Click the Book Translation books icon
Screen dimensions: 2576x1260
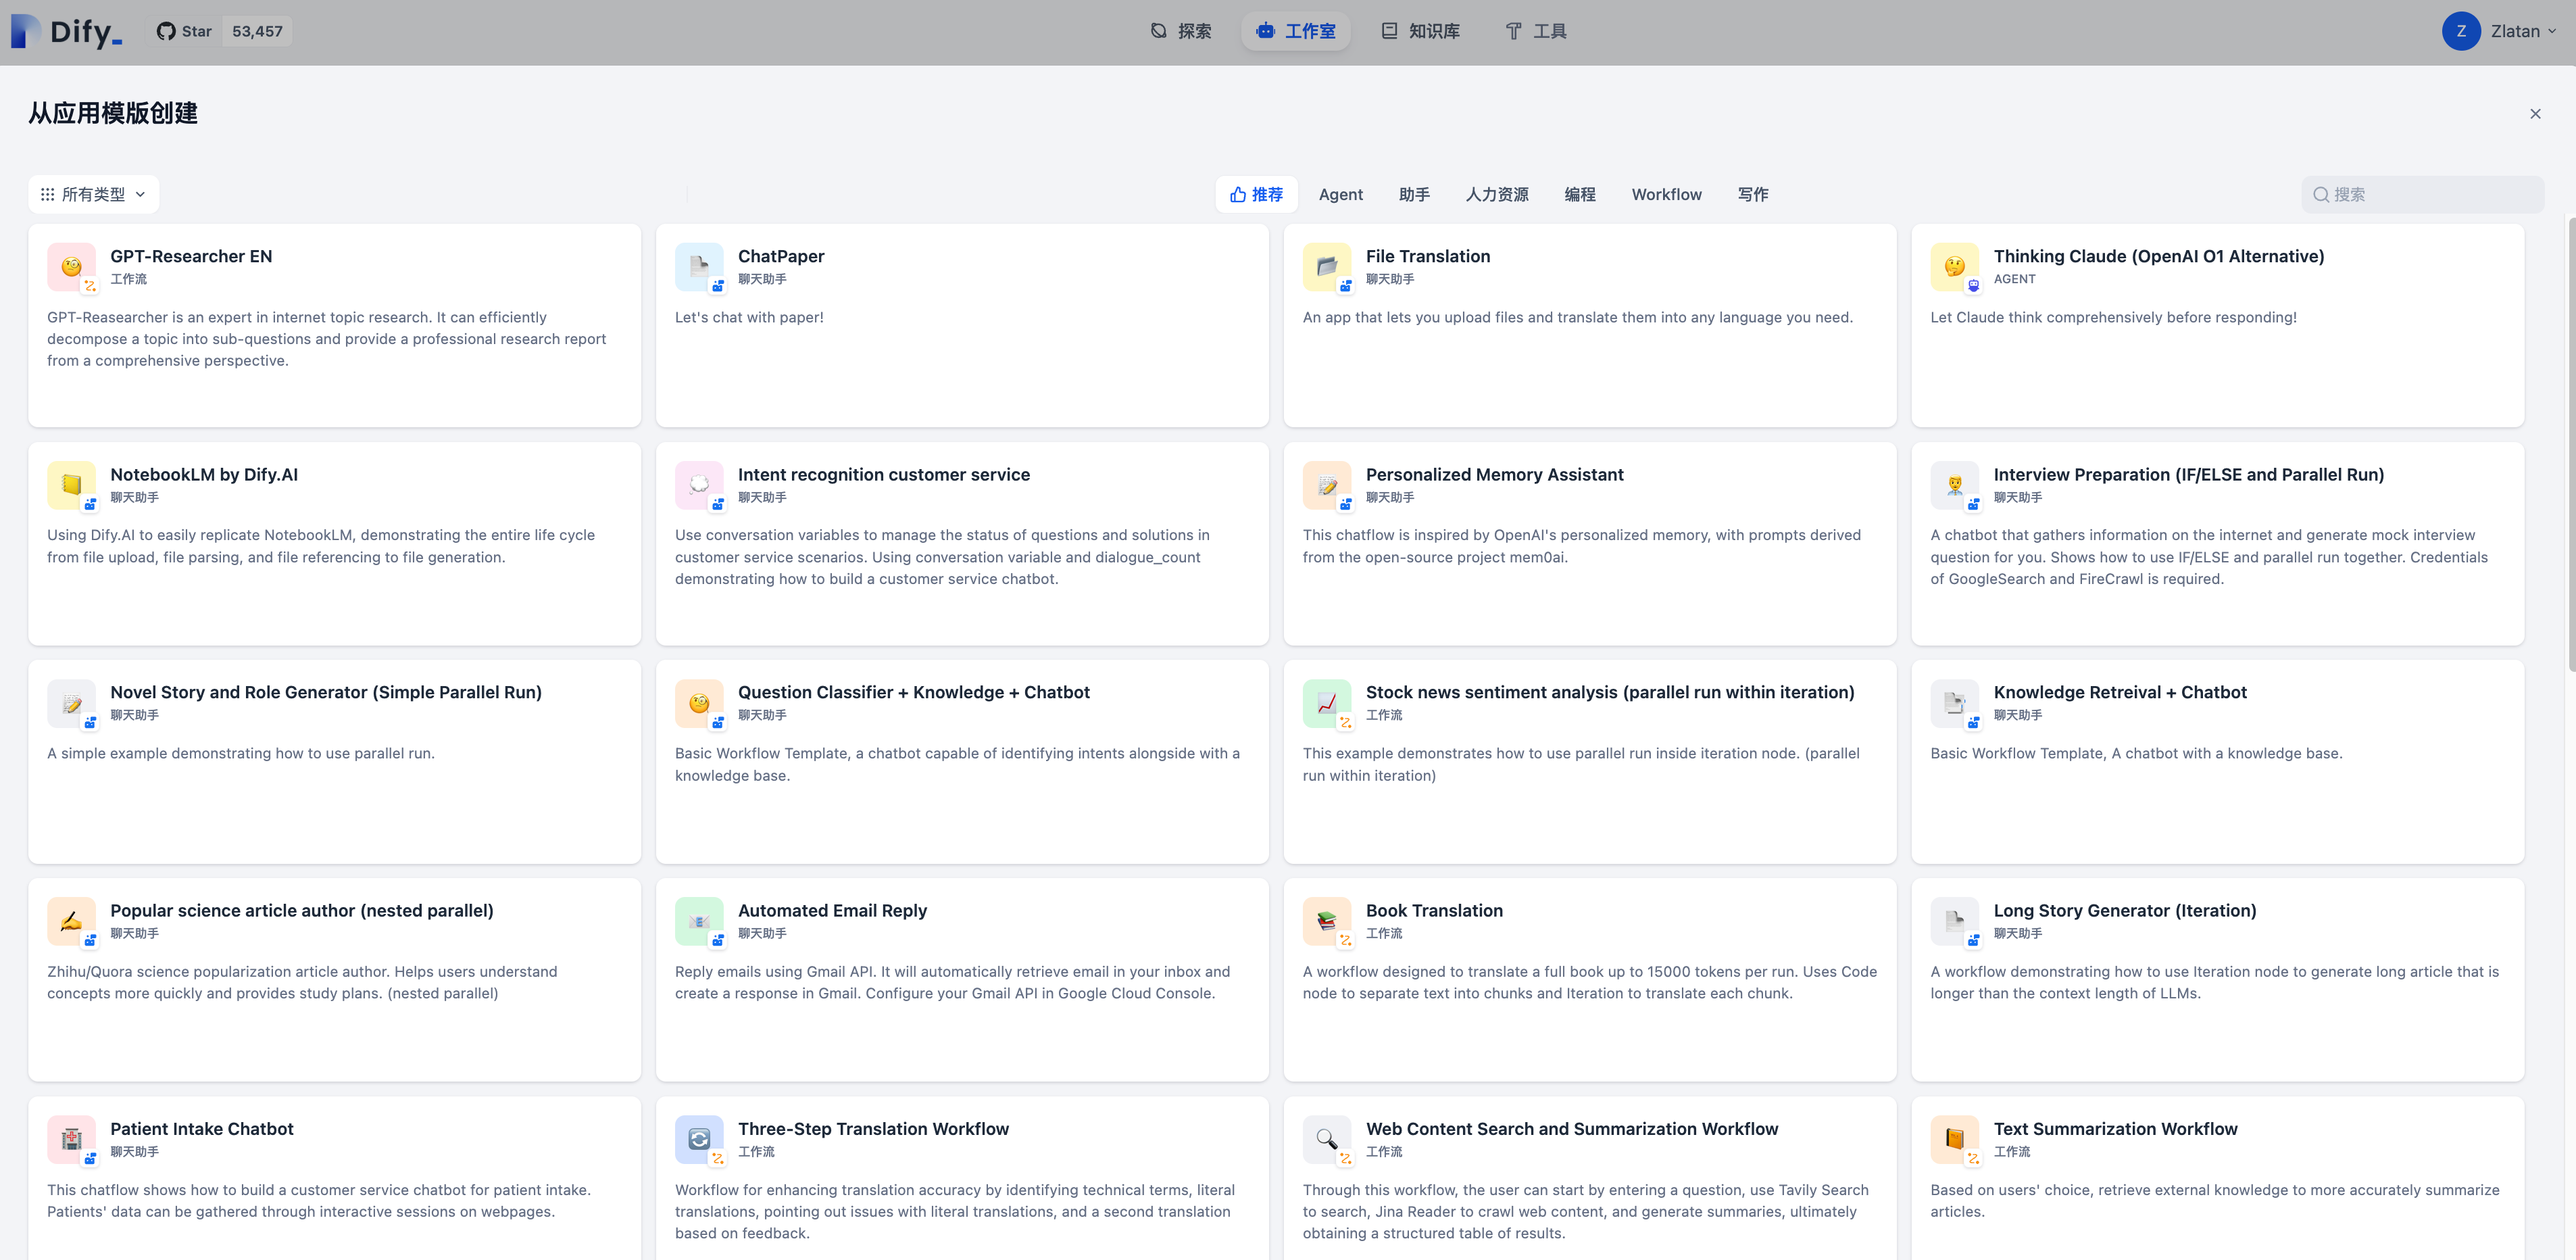coord(1326,921)
